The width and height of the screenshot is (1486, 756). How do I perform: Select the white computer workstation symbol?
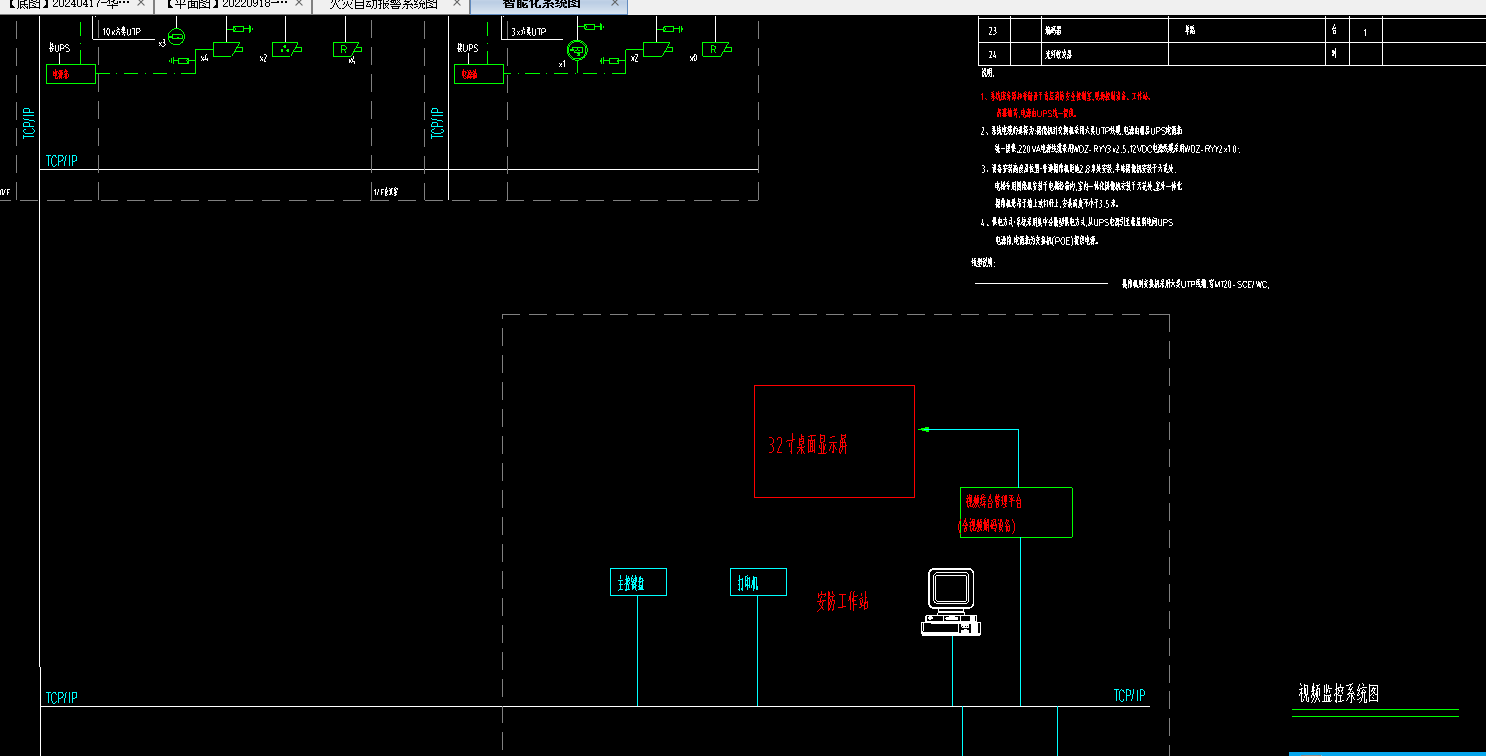951,601
